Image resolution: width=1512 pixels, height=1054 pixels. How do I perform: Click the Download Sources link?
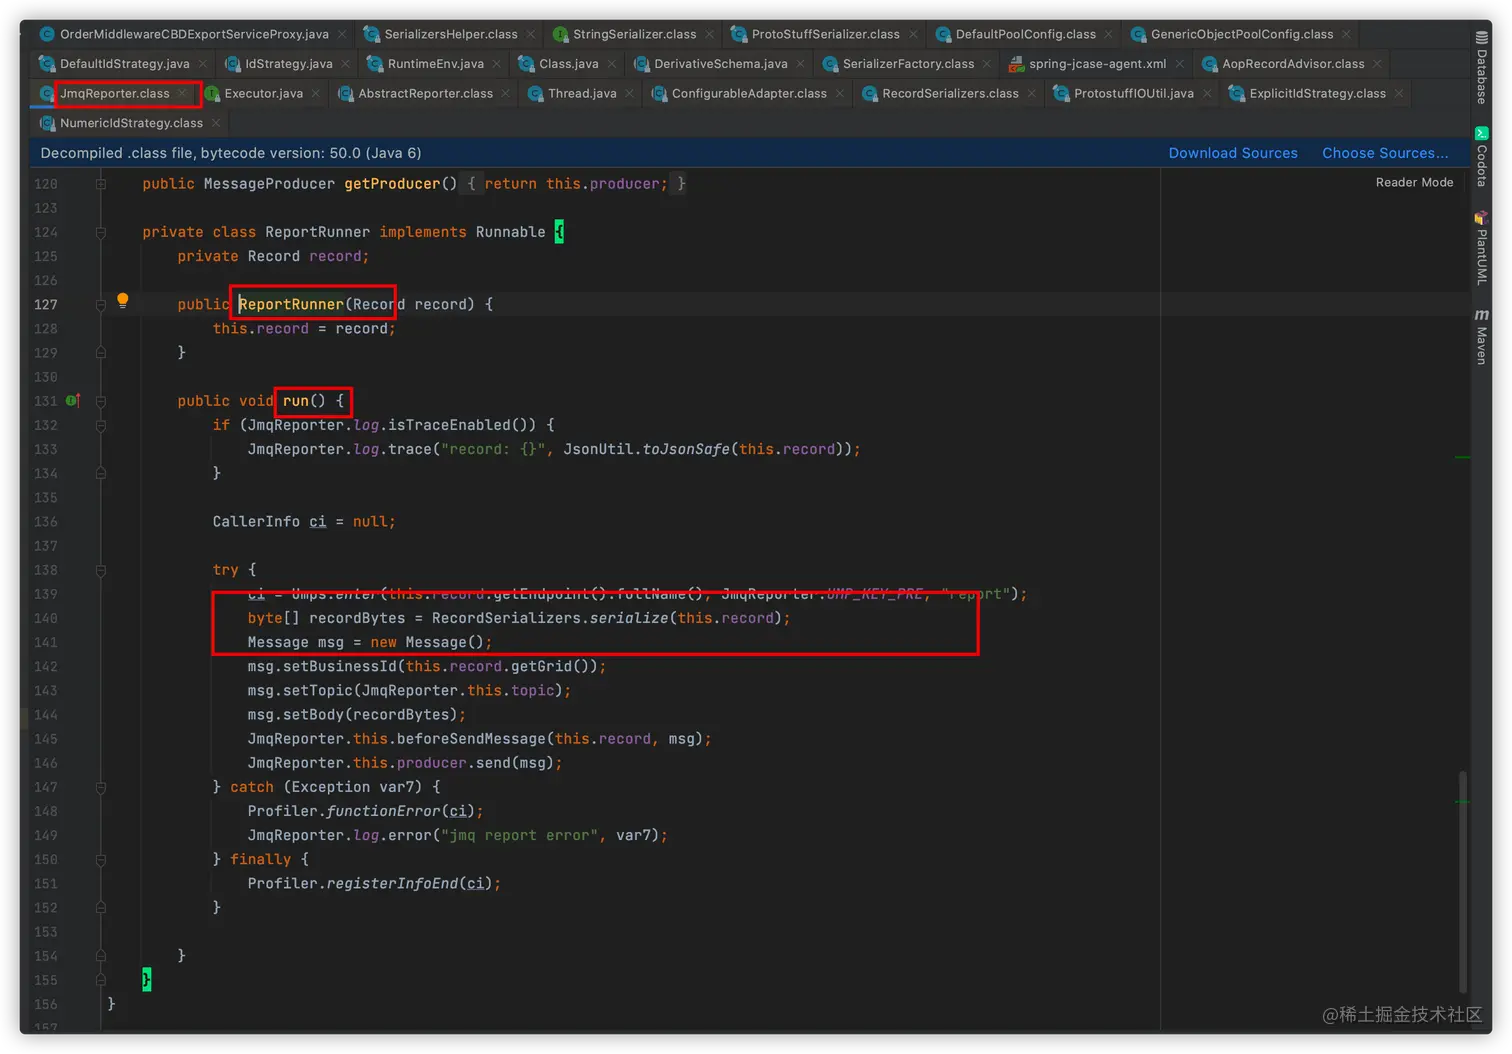[1233, 153]
